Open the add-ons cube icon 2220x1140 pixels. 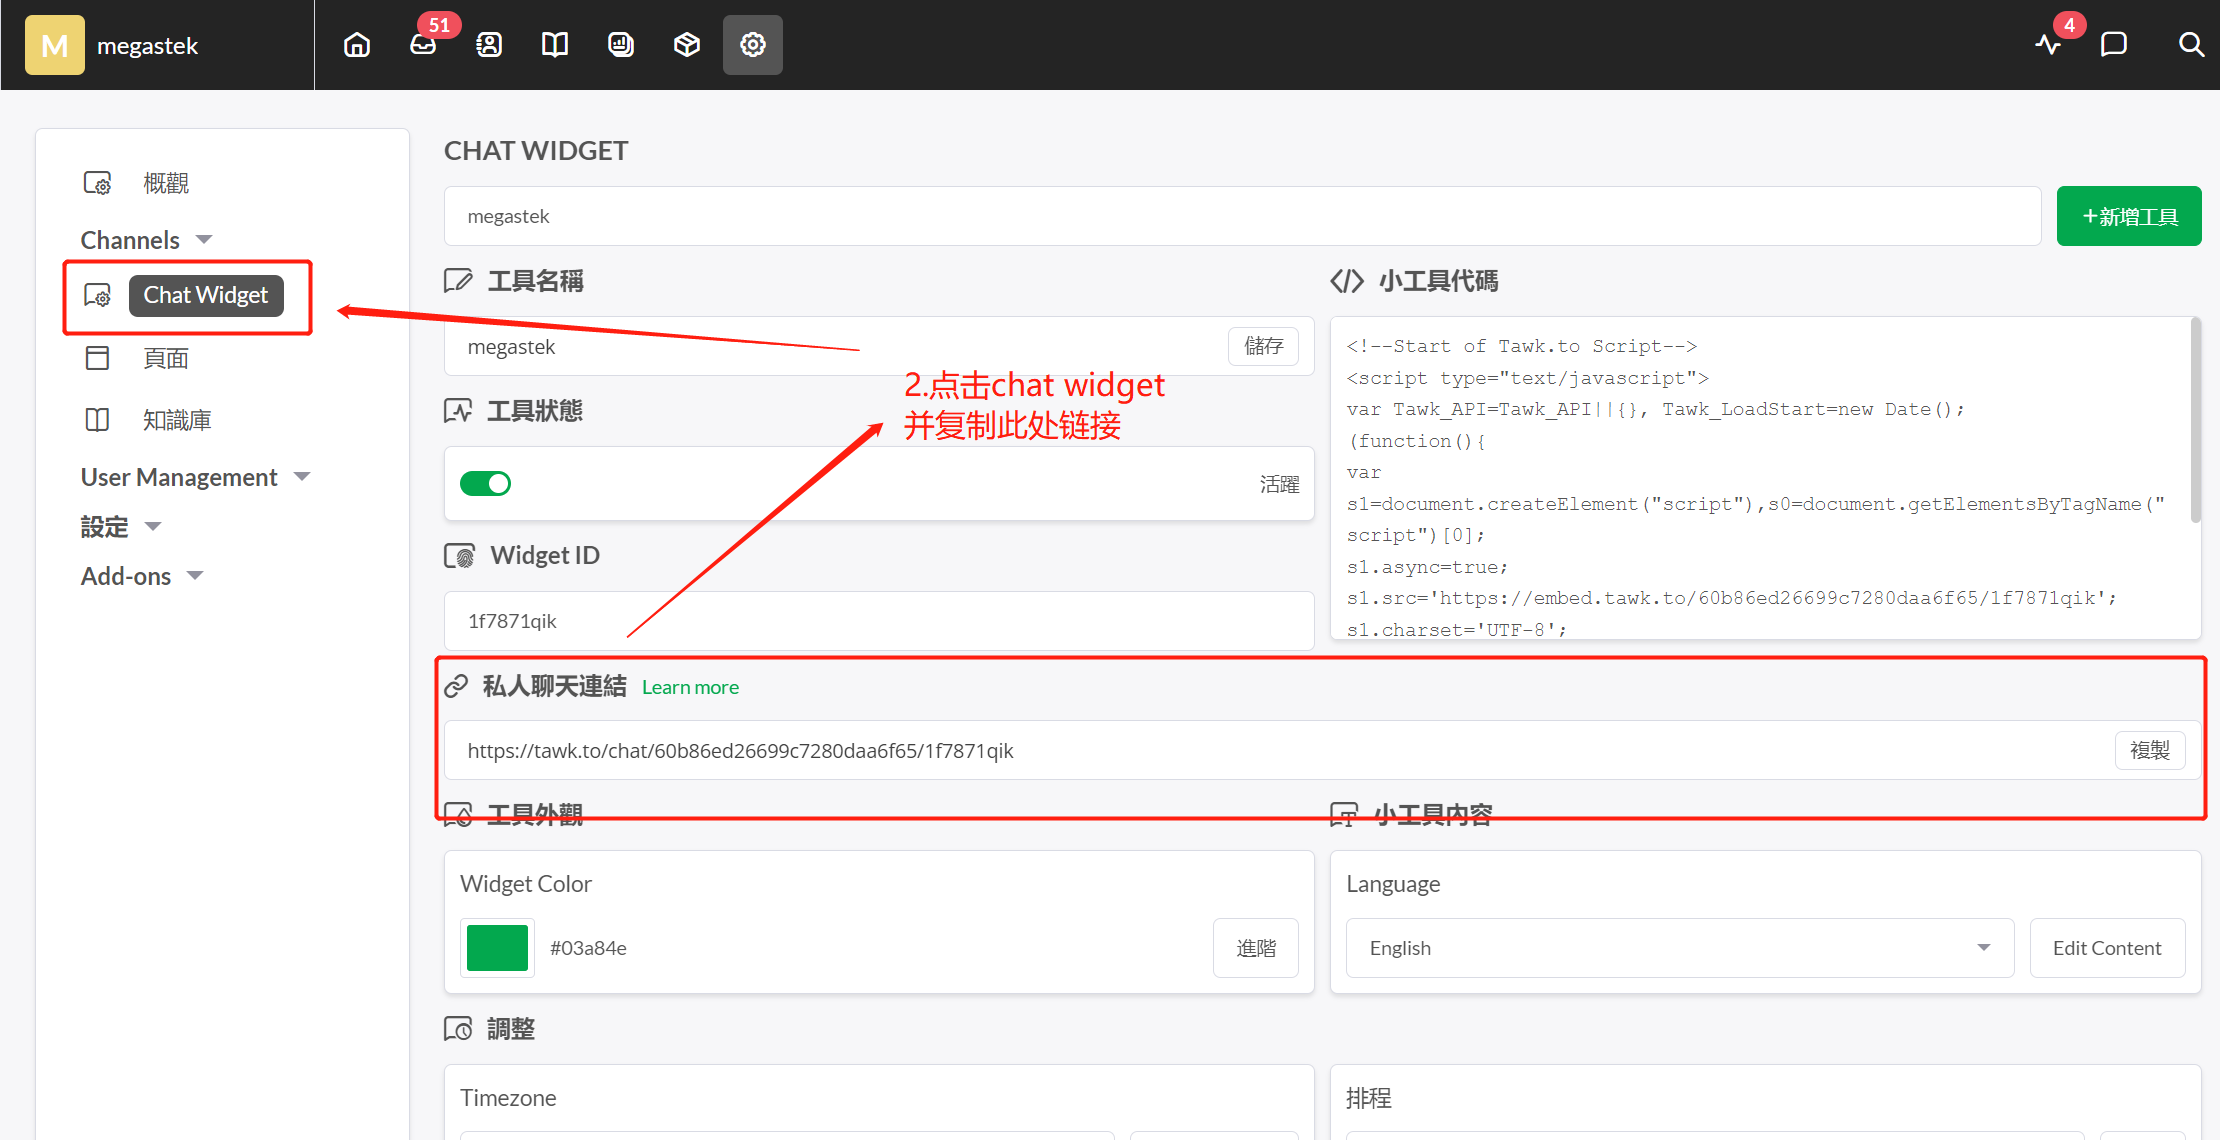coord(687,45)
